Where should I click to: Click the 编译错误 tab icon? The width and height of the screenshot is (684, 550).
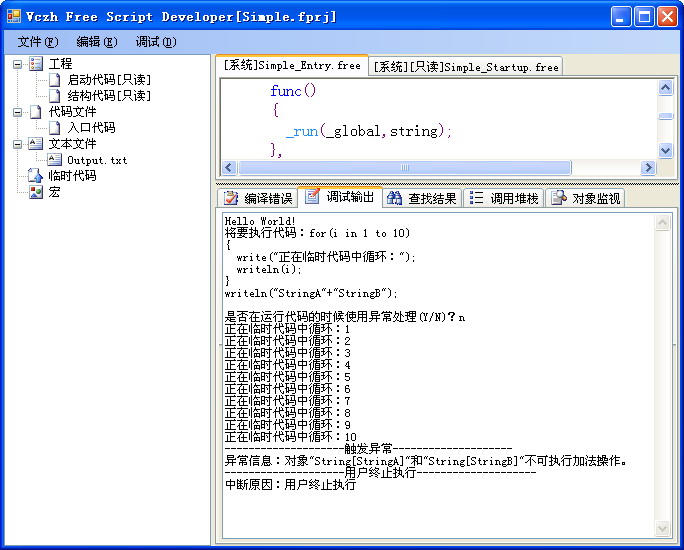tap(231, 198)
